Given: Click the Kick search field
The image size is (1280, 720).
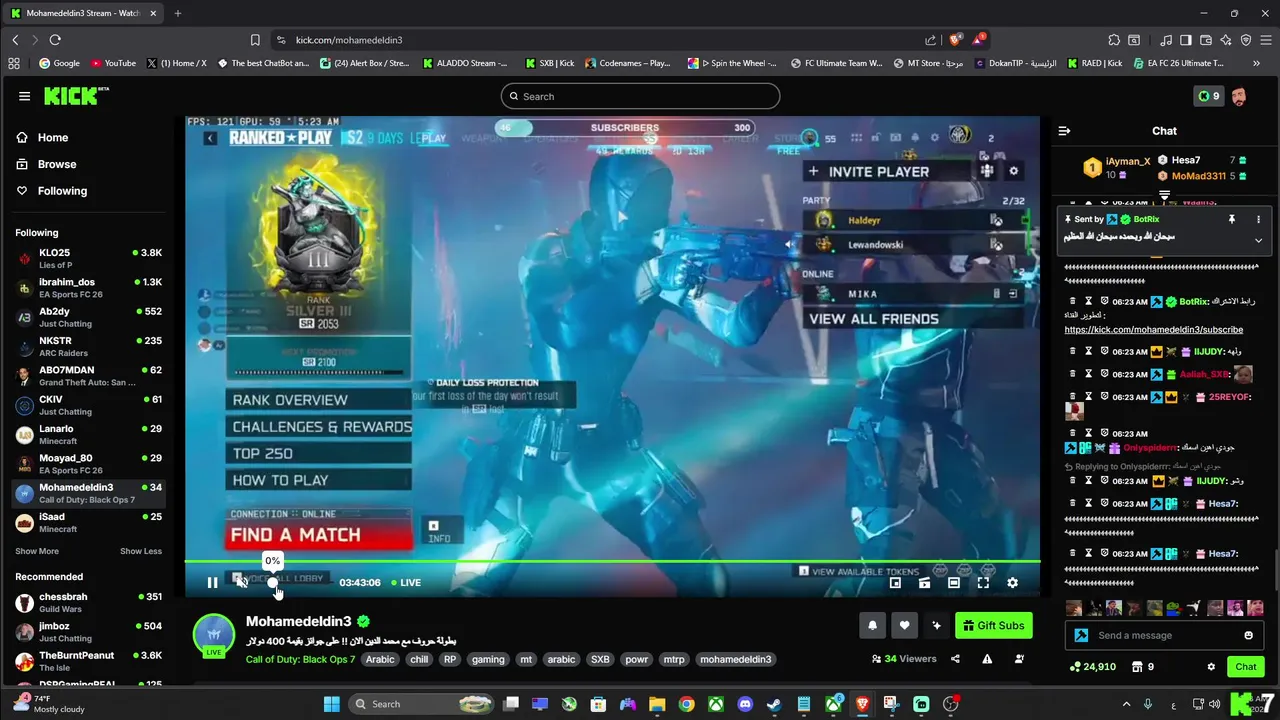Looking at the screenshot, I should [x=640, y=96].
